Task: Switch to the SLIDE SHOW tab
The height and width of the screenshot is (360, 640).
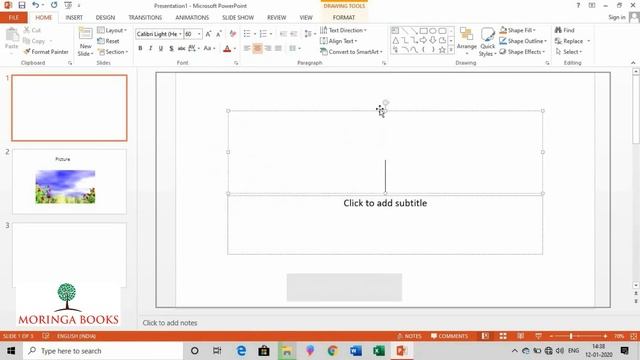Action: (238, 18)
